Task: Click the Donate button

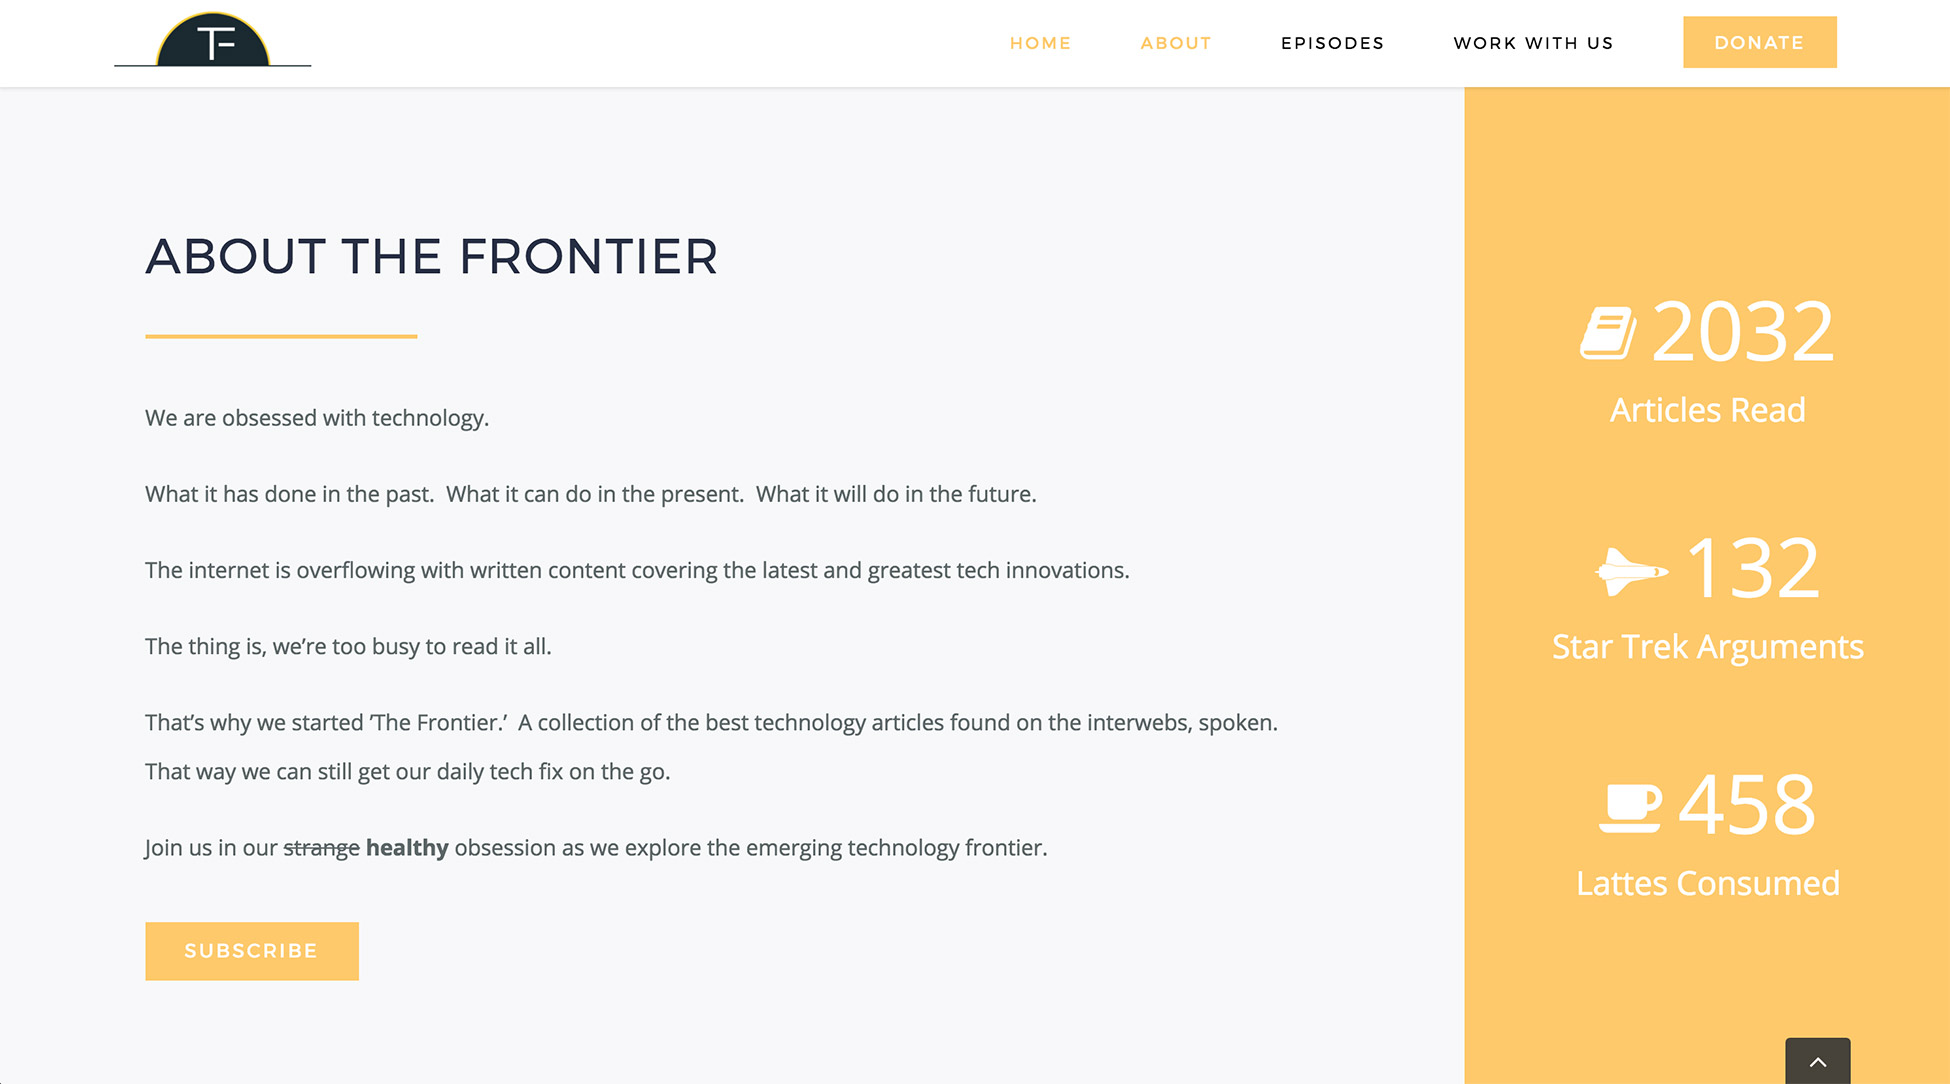Action: point(1760,42)
